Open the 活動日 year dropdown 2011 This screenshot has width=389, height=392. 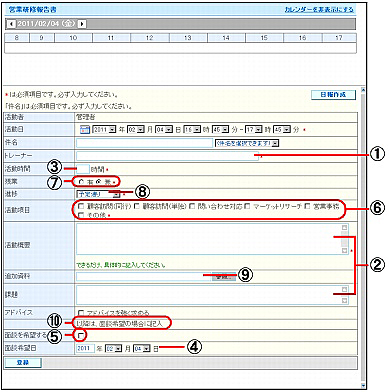point(104,129)
